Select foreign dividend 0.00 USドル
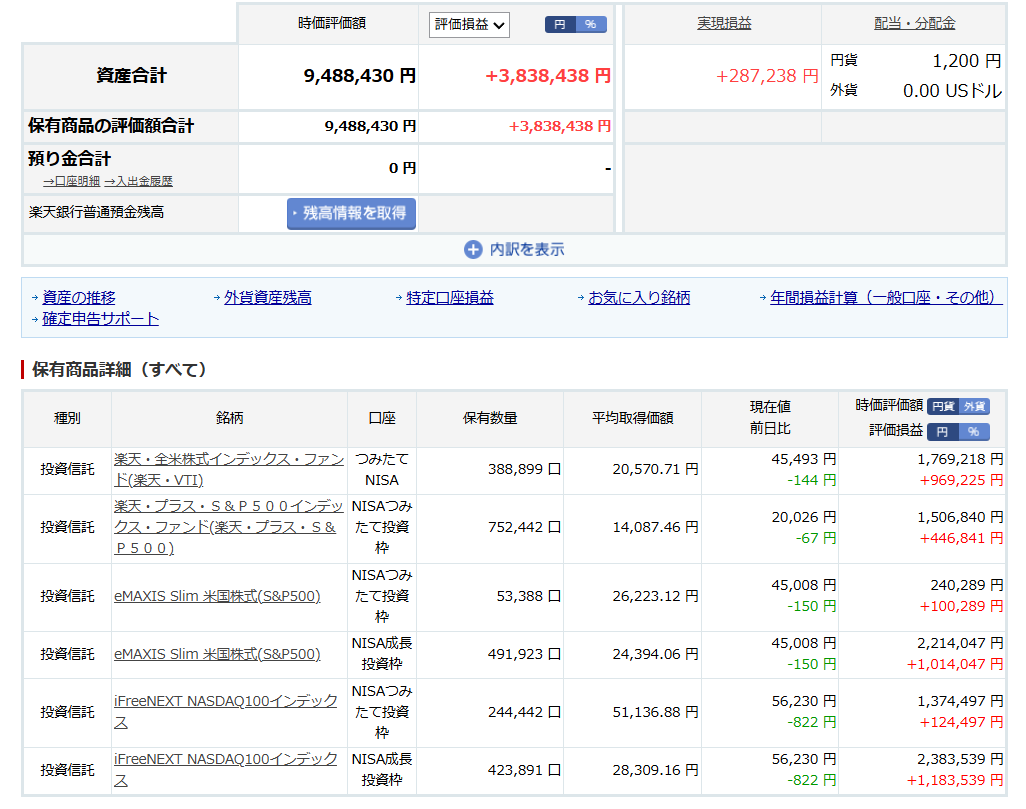This screenshot has width=1026, height=809. 952,91
